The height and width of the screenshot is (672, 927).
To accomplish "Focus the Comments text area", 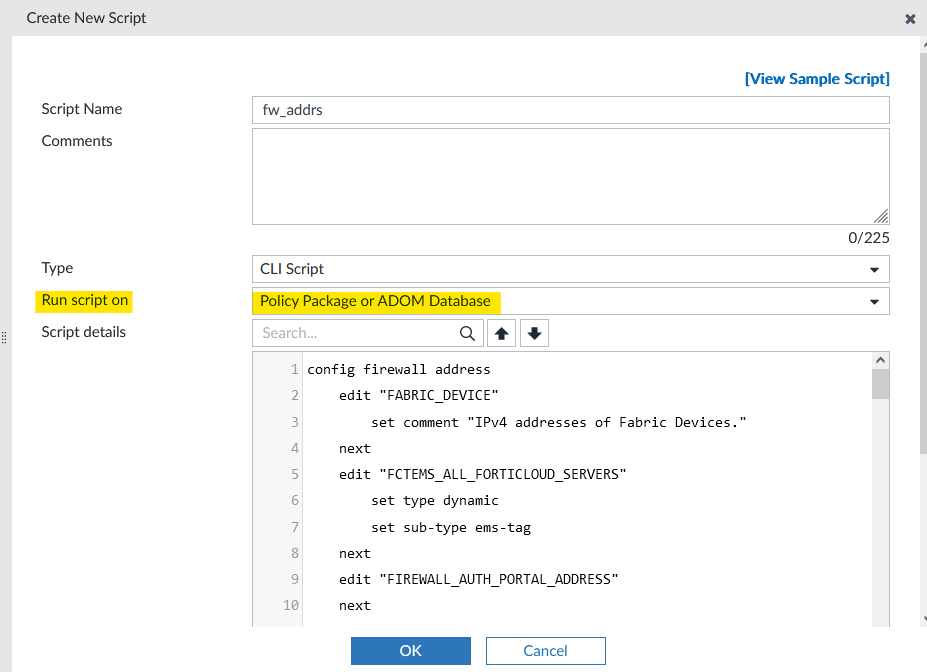I will (x=570, y=176).
